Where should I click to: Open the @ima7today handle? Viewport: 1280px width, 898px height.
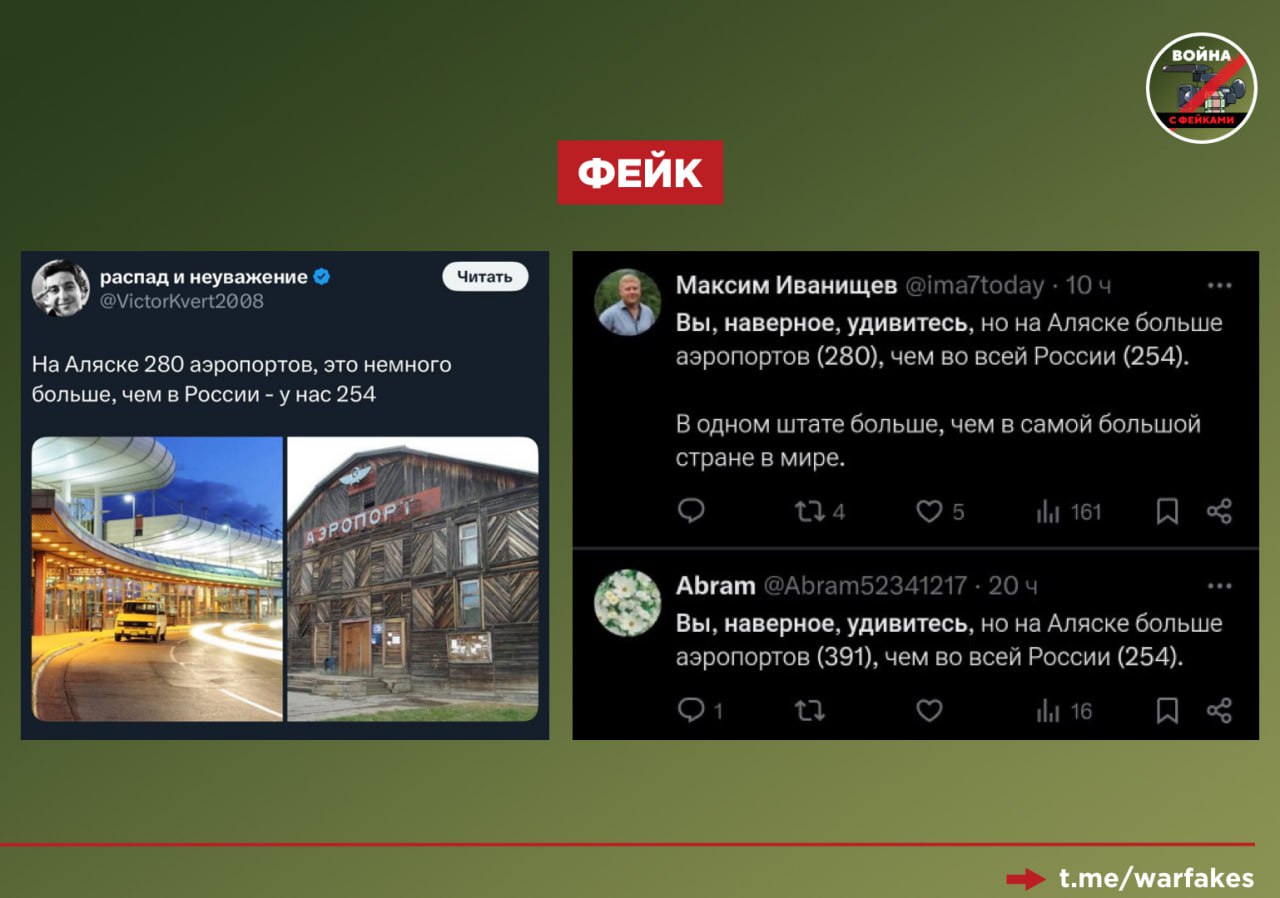click(x=975, y=286)
